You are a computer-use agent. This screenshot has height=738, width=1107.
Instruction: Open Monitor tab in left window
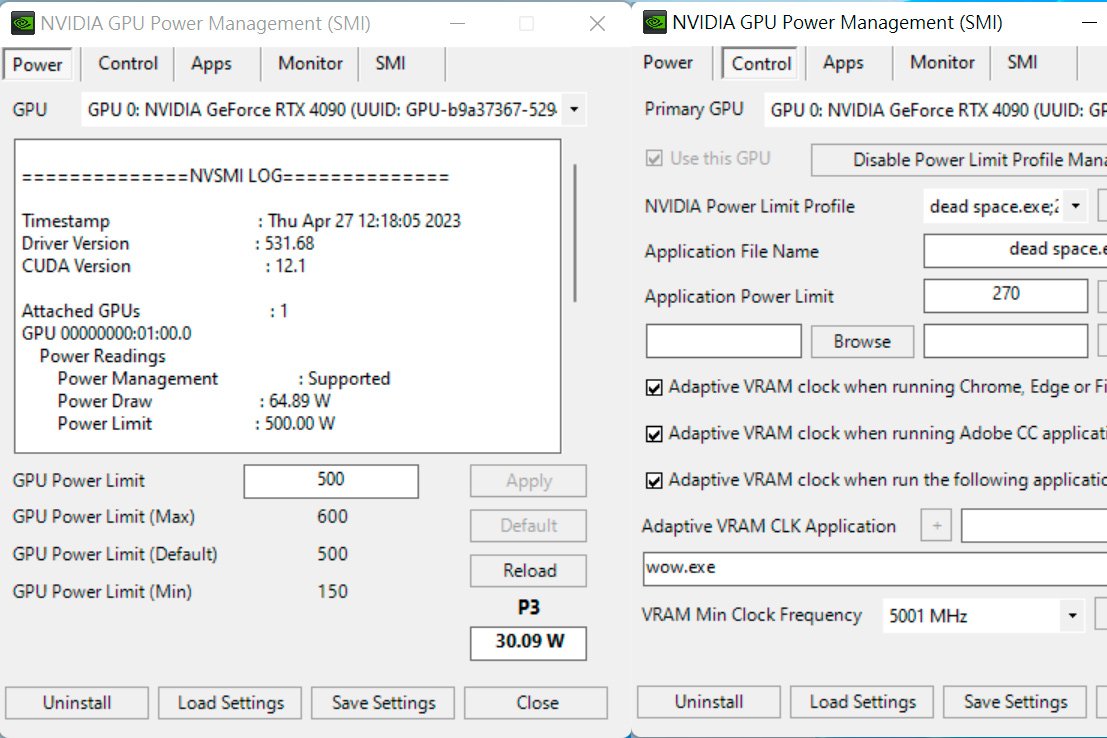pos(310,64)
